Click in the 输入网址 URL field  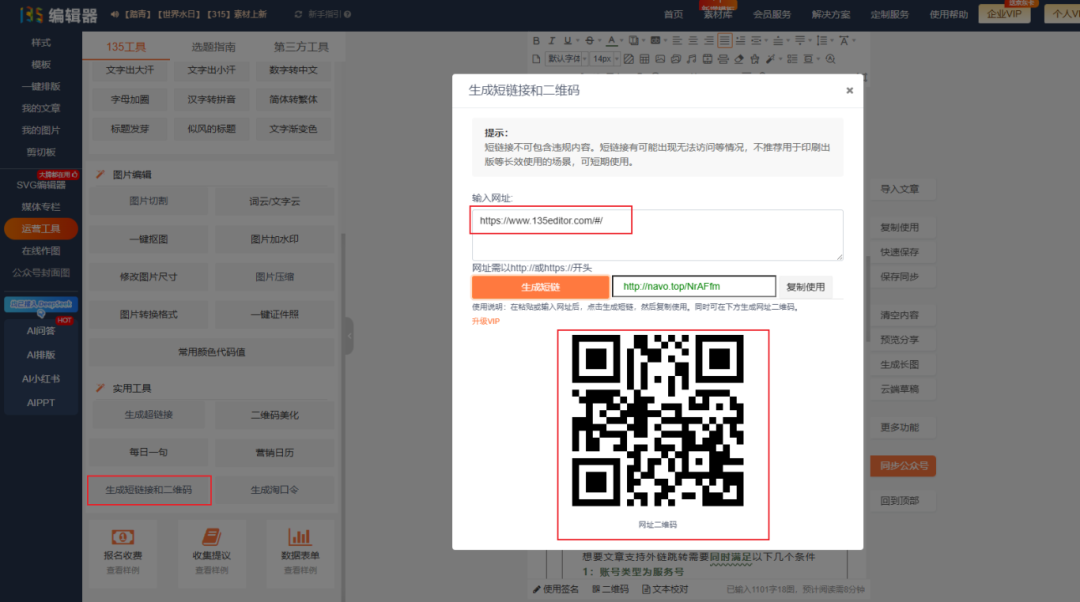(x=657, y=235)
